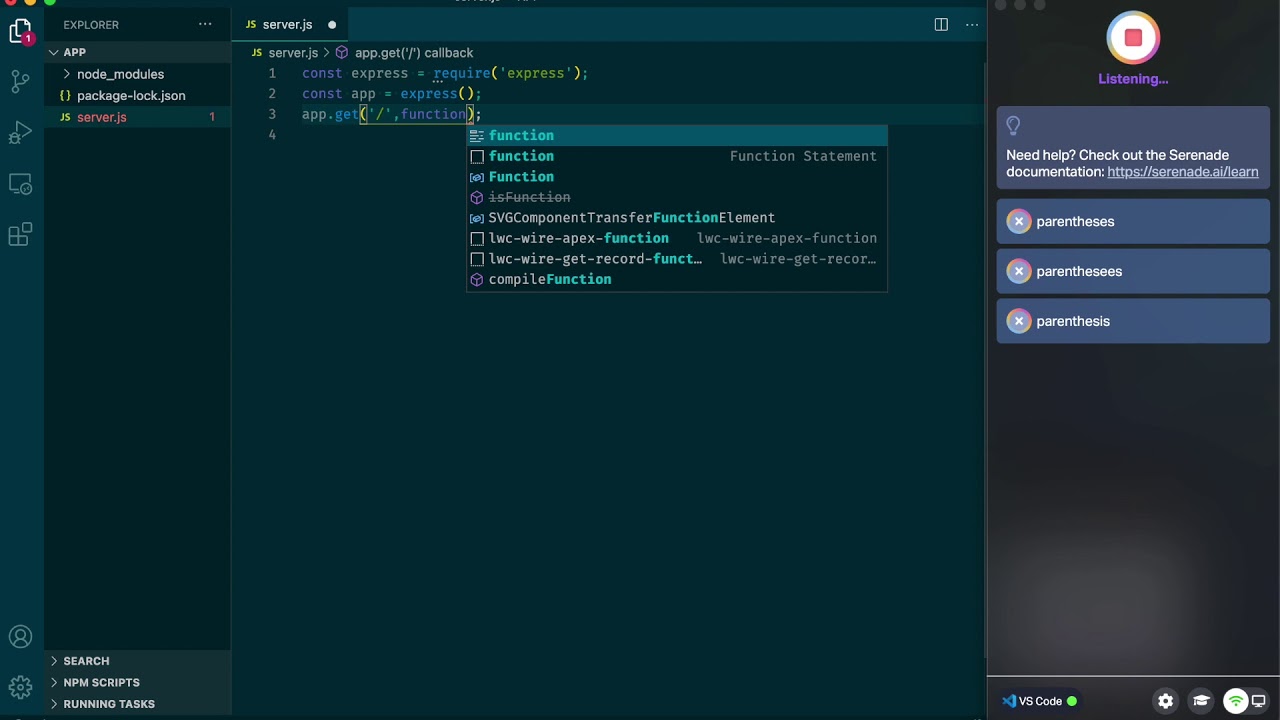Image resolution: width=1280 pixels, height=720 pixels.
Task: Open the Remote Explorer view
Action: pos(20,185)
